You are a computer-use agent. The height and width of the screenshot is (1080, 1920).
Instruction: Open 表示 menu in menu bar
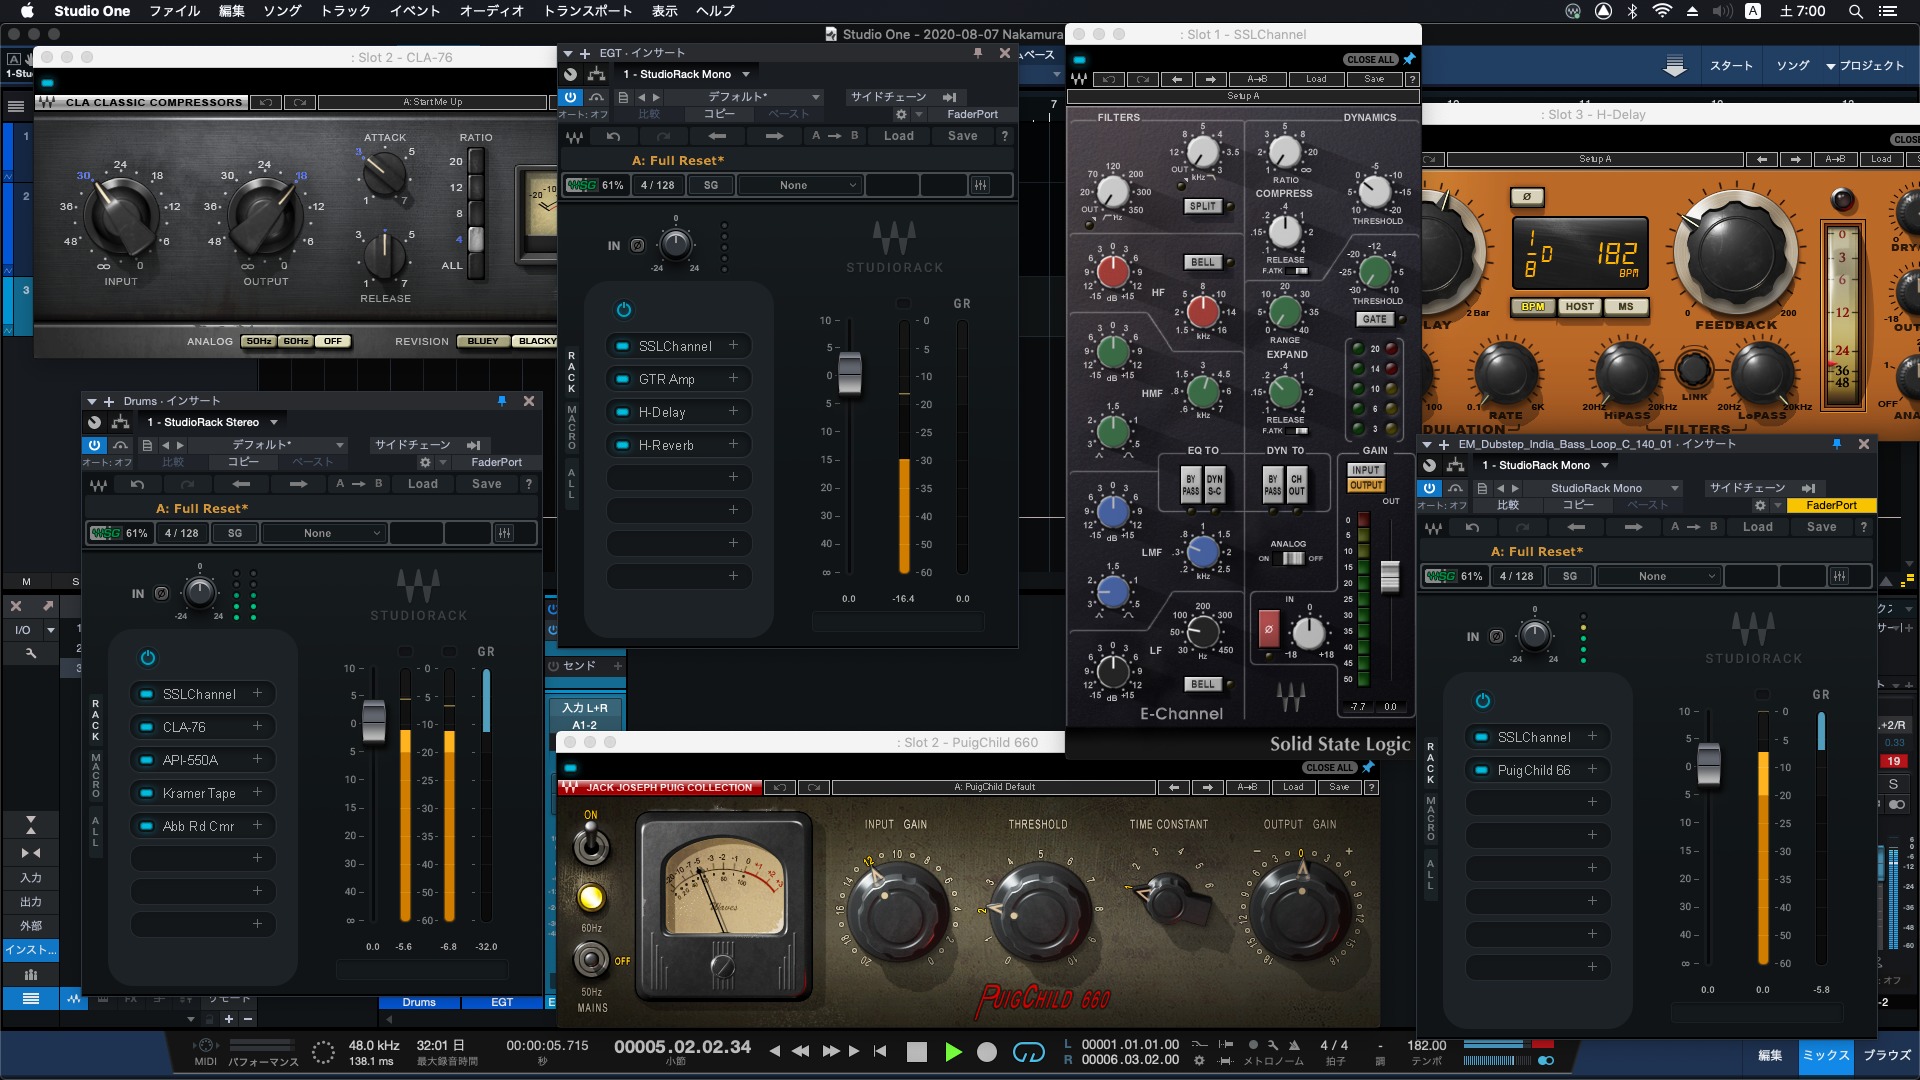[664, 11]
